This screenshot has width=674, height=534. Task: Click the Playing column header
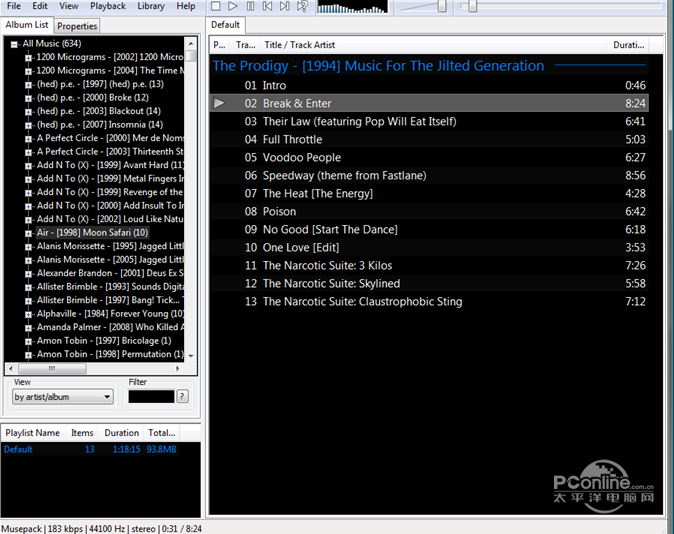[220, 45]
